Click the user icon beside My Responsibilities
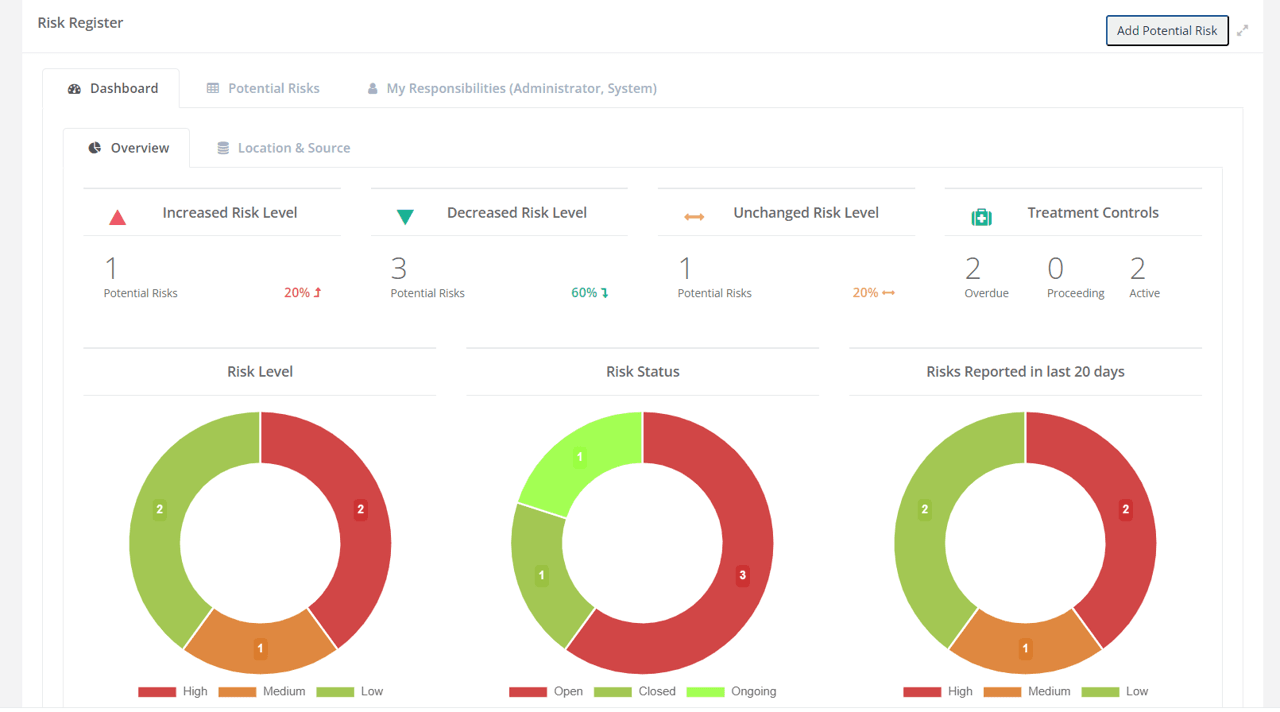The image size is (1280, 712). click(x=372, y=88)
